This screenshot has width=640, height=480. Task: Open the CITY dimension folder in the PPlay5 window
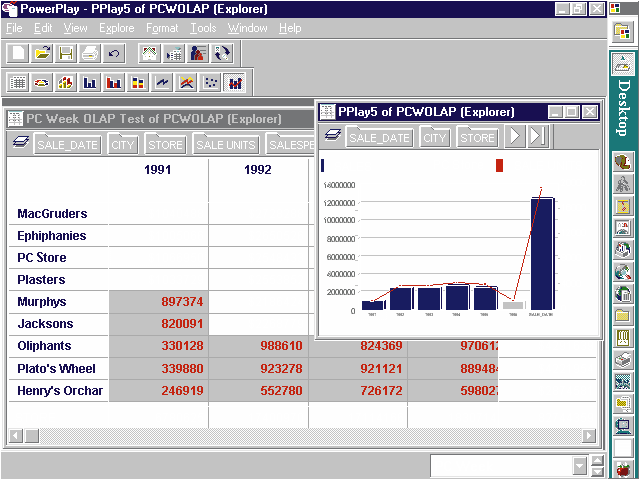pyautogui.click(x=434, y=137)
